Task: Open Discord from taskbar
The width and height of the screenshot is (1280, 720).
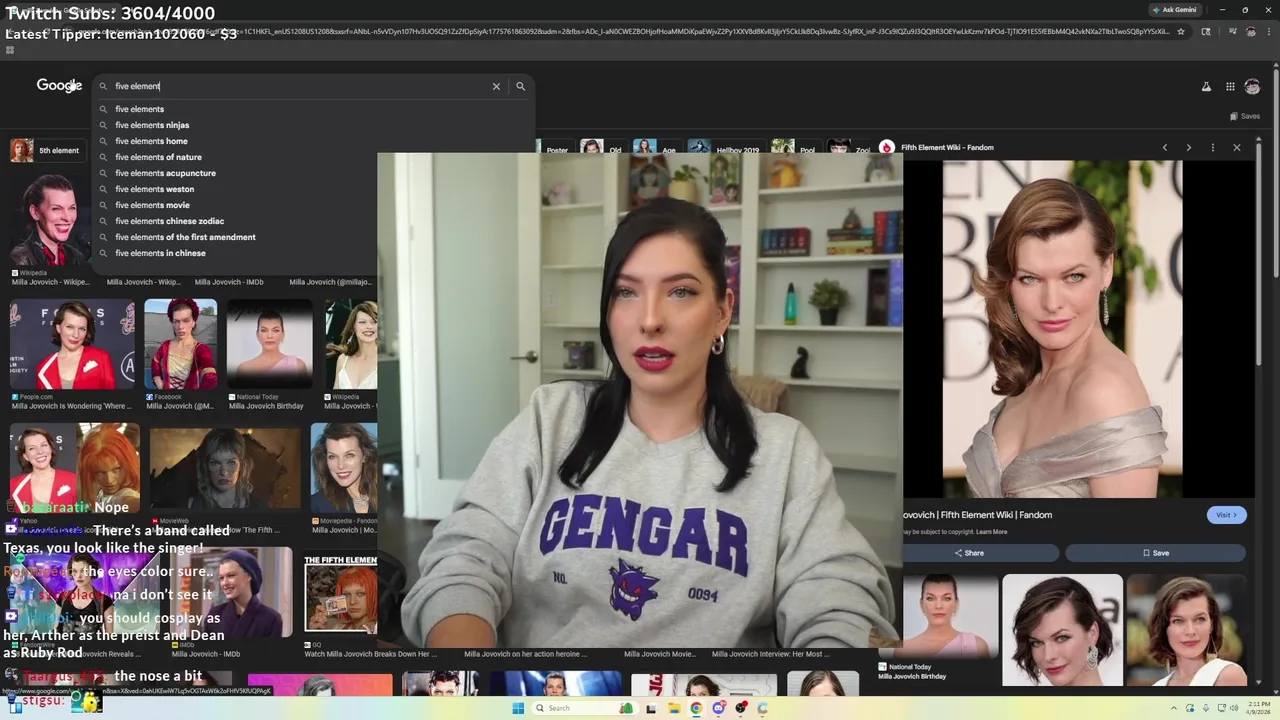Action: (718, 708)
